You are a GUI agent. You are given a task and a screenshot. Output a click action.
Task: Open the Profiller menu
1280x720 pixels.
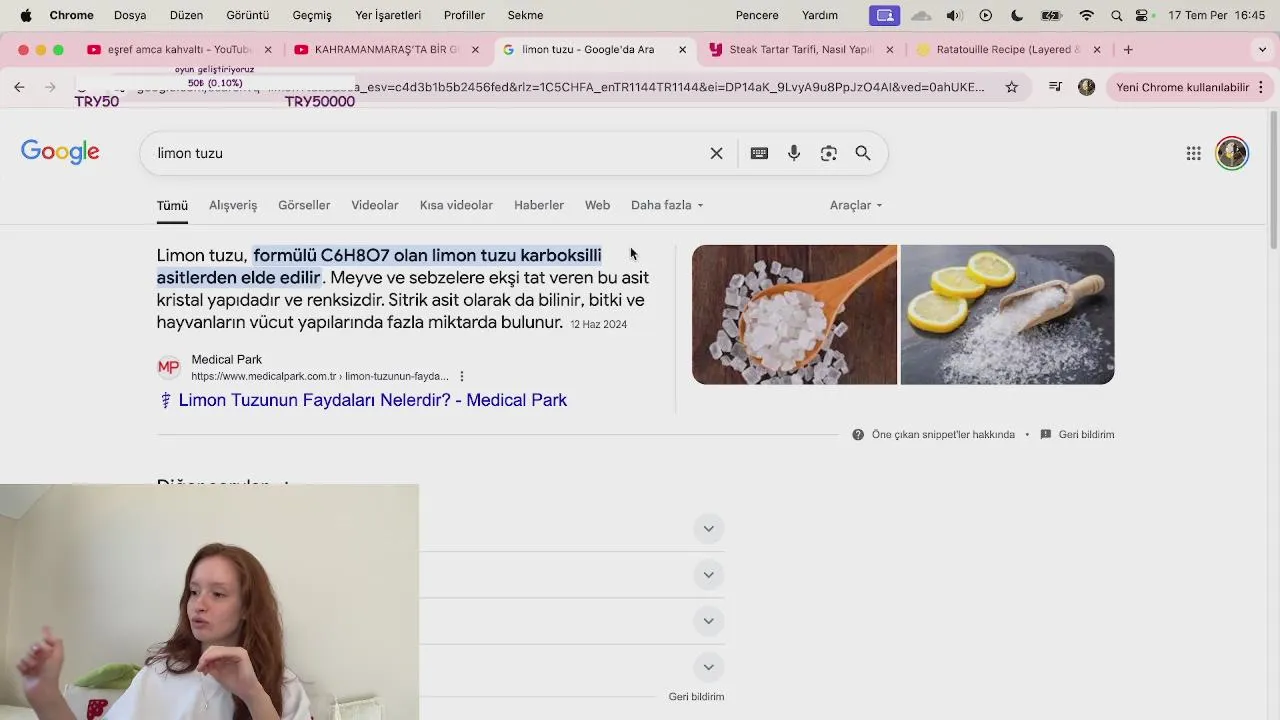click(464, 15)
